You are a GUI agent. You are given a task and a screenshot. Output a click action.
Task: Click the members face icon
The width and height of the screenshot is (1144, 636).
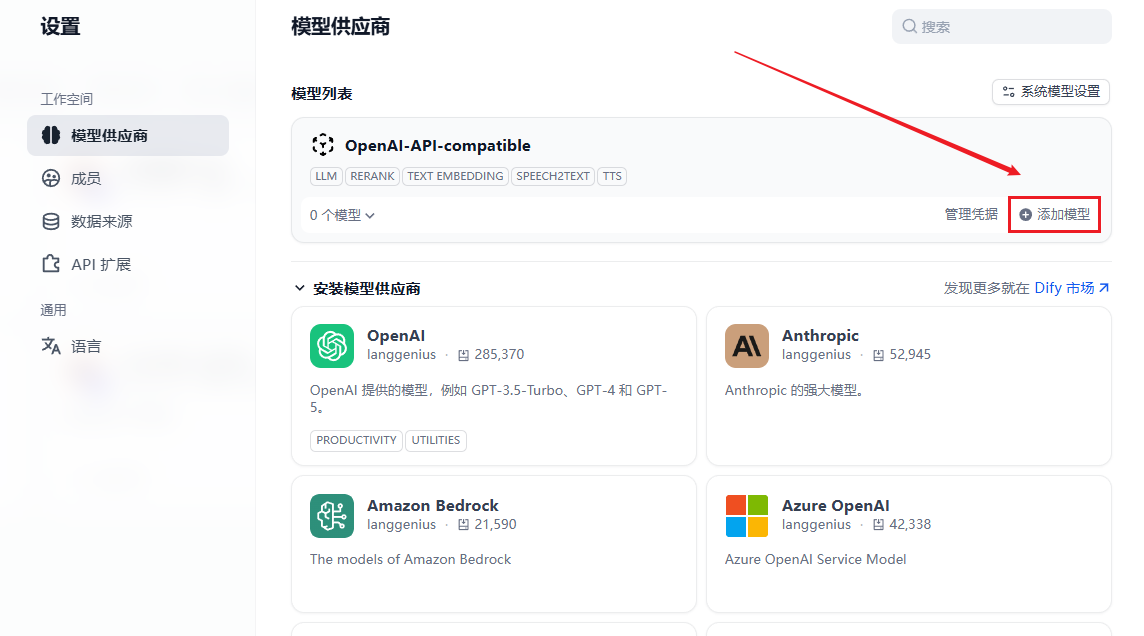(x=51, y=178)
